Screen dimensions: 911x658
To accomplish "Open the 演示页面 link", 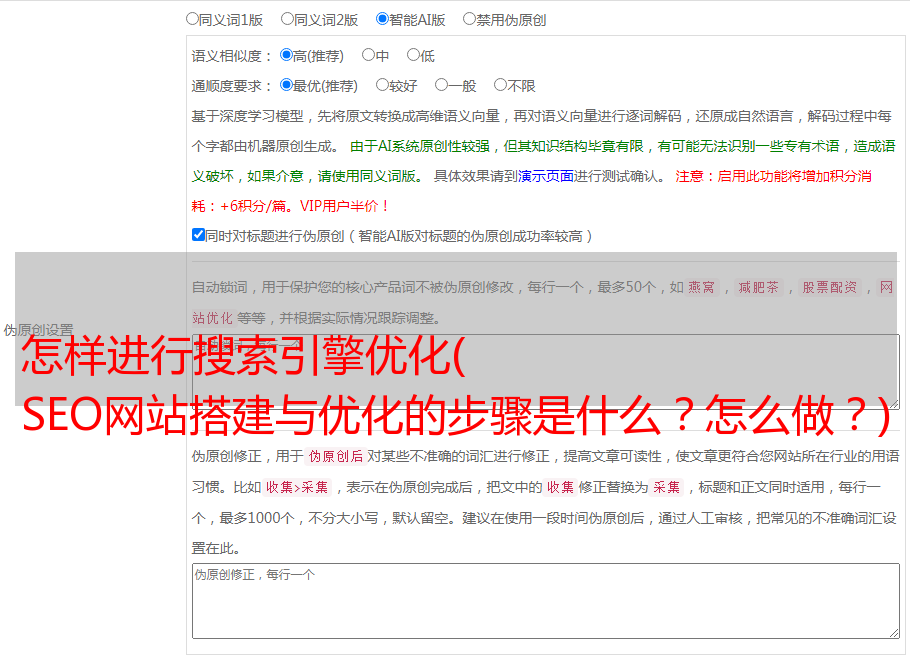I will (546, 176).
